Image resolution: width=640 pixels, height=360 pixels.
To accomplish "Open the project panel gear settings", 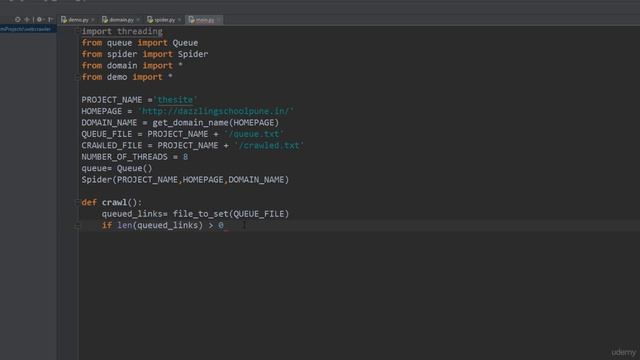I will (39, 19).
